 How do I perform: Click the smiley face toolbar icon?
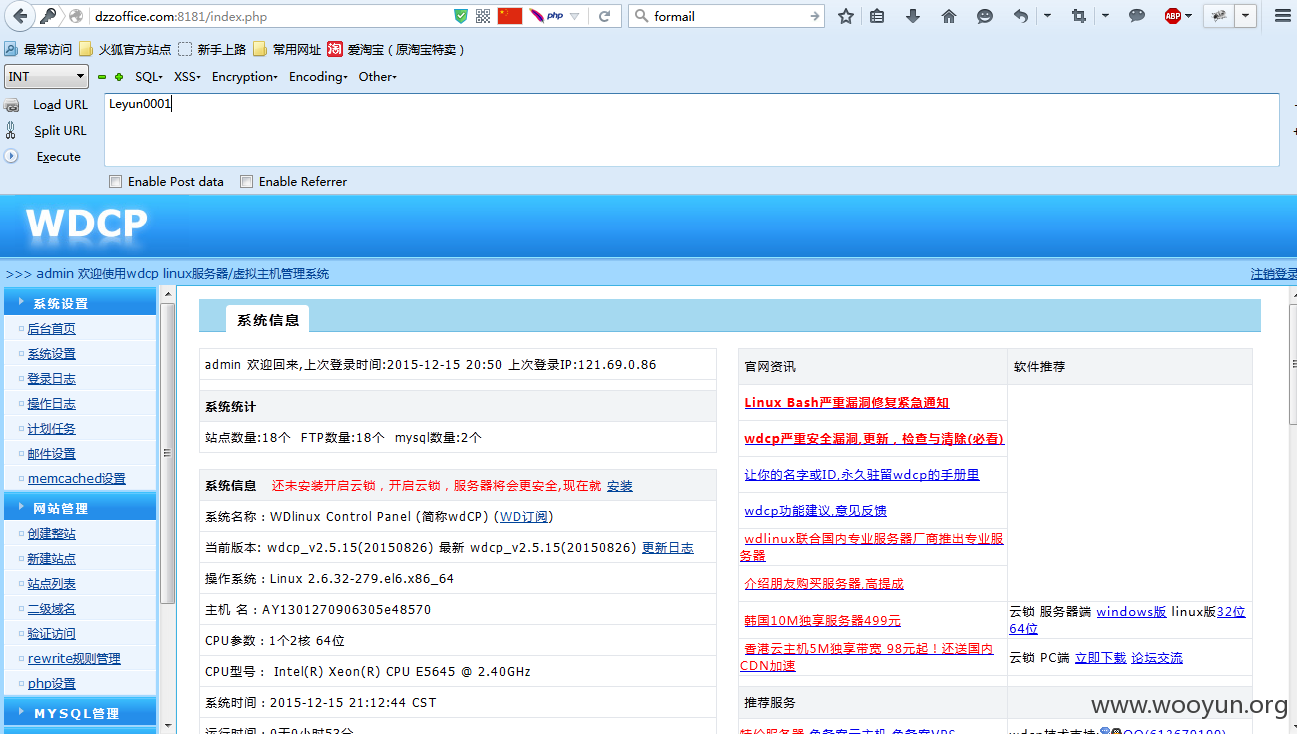coord(985,16)
